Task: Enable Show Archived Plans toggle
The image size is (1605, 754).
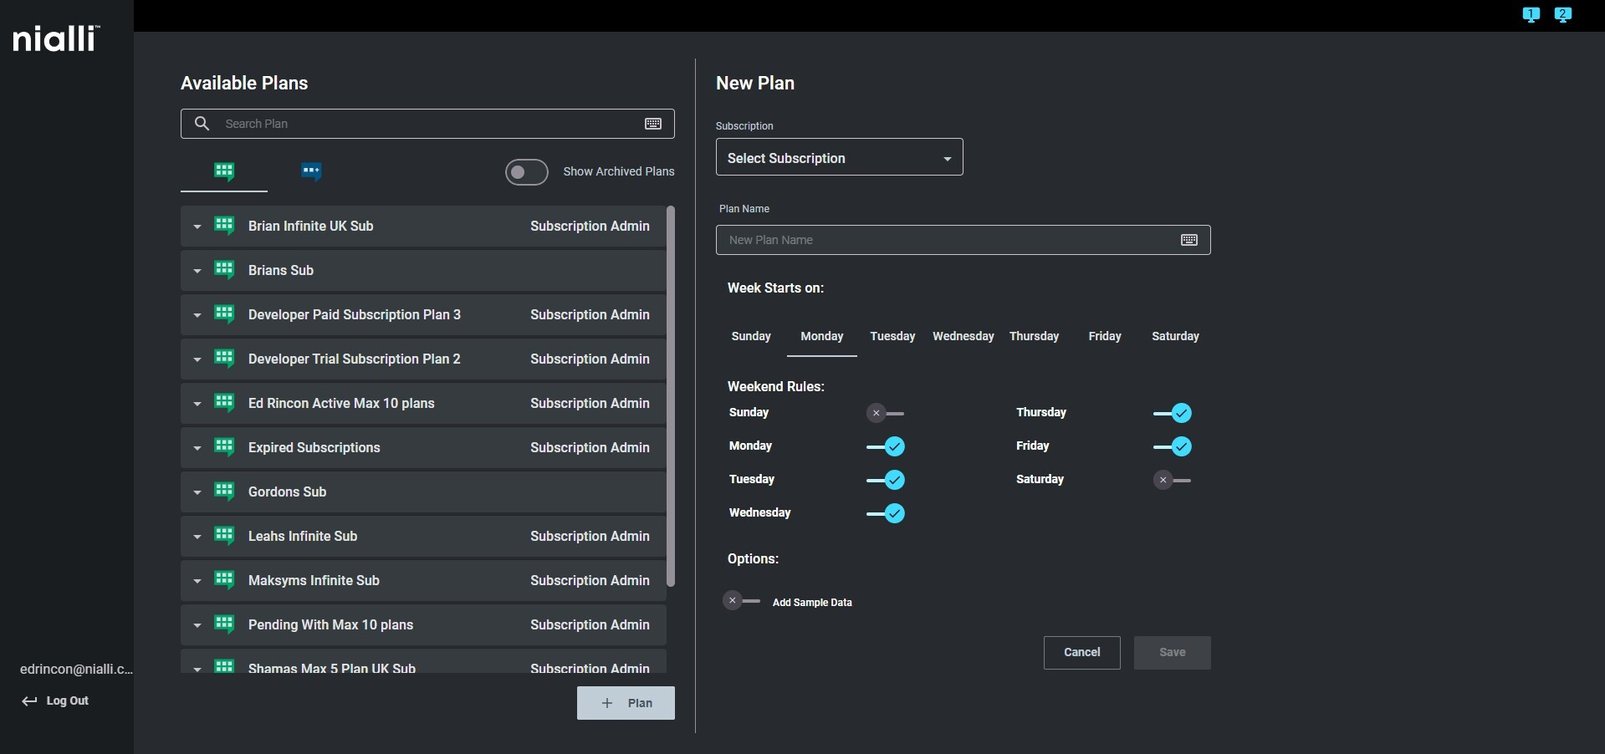Action: (x=526, y=172)
